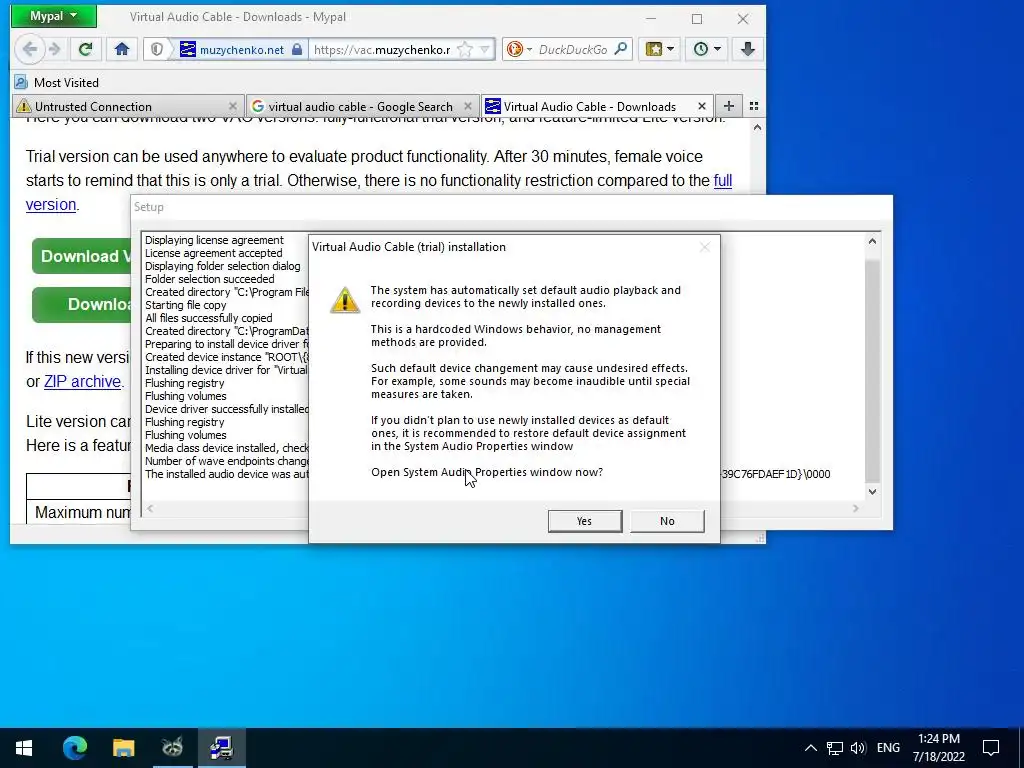Open the history clock toolbar icon
The width and height of the screenshot is (1024, 768).
point(701,49)
